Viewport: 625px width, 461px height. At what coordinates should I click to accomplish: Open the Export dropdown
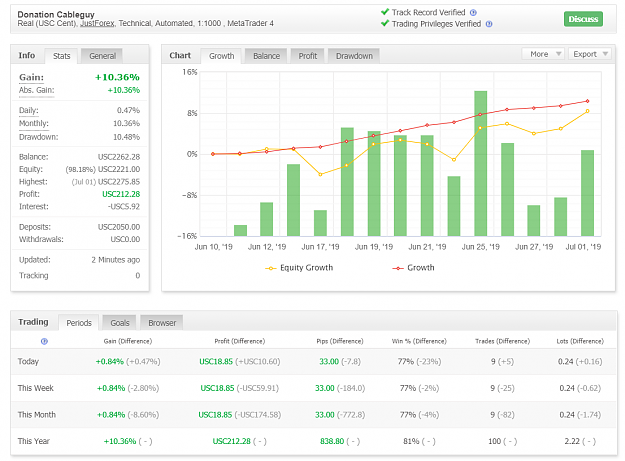[590, 54]
